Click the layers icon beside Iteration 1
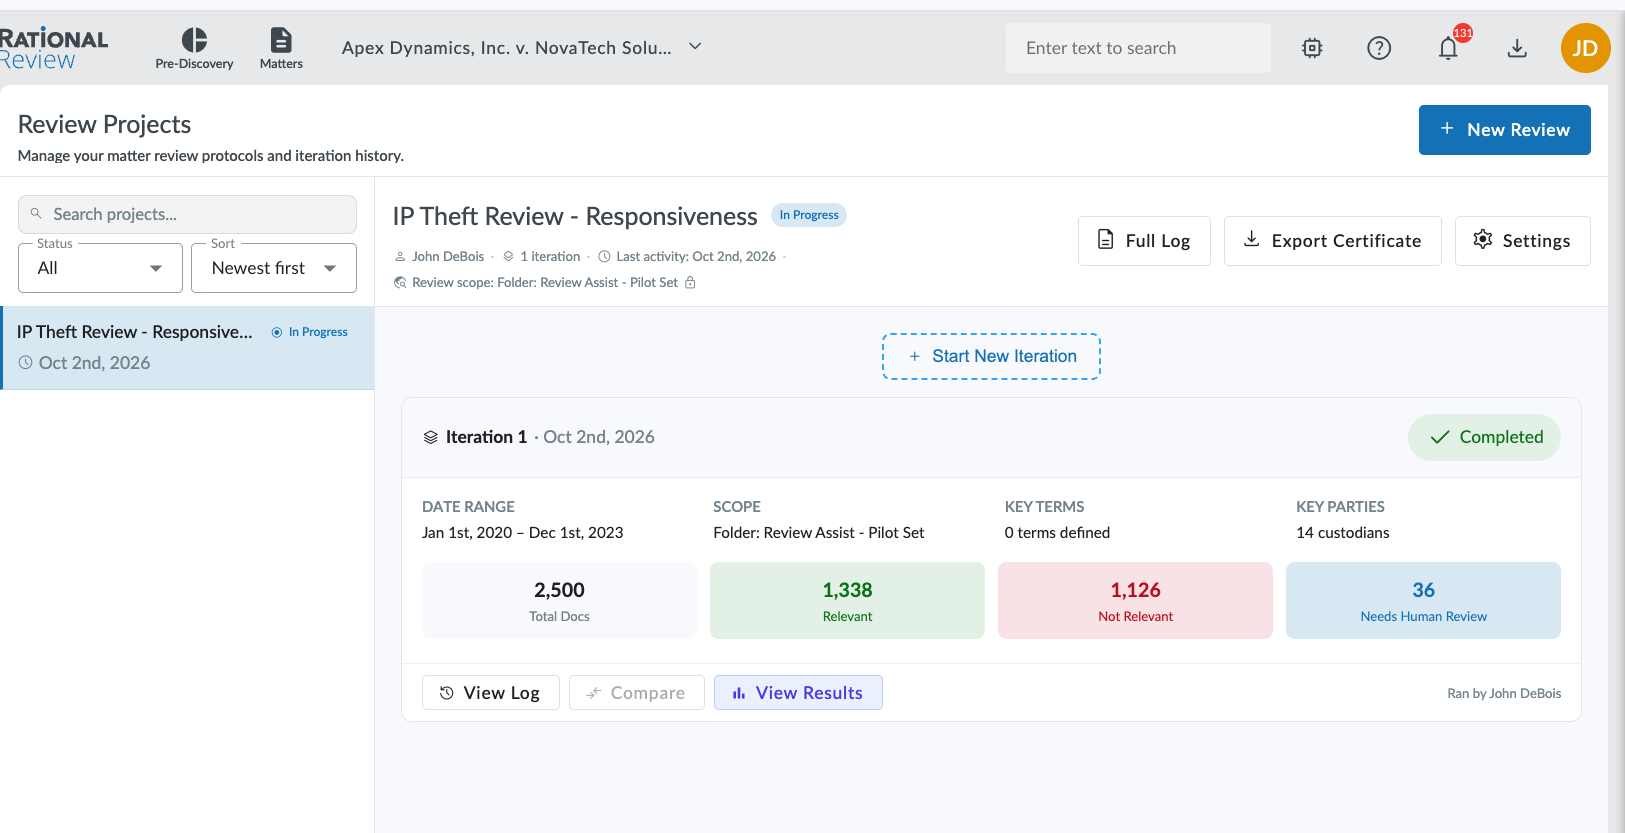1625x833 pixels. pos(431,437)
